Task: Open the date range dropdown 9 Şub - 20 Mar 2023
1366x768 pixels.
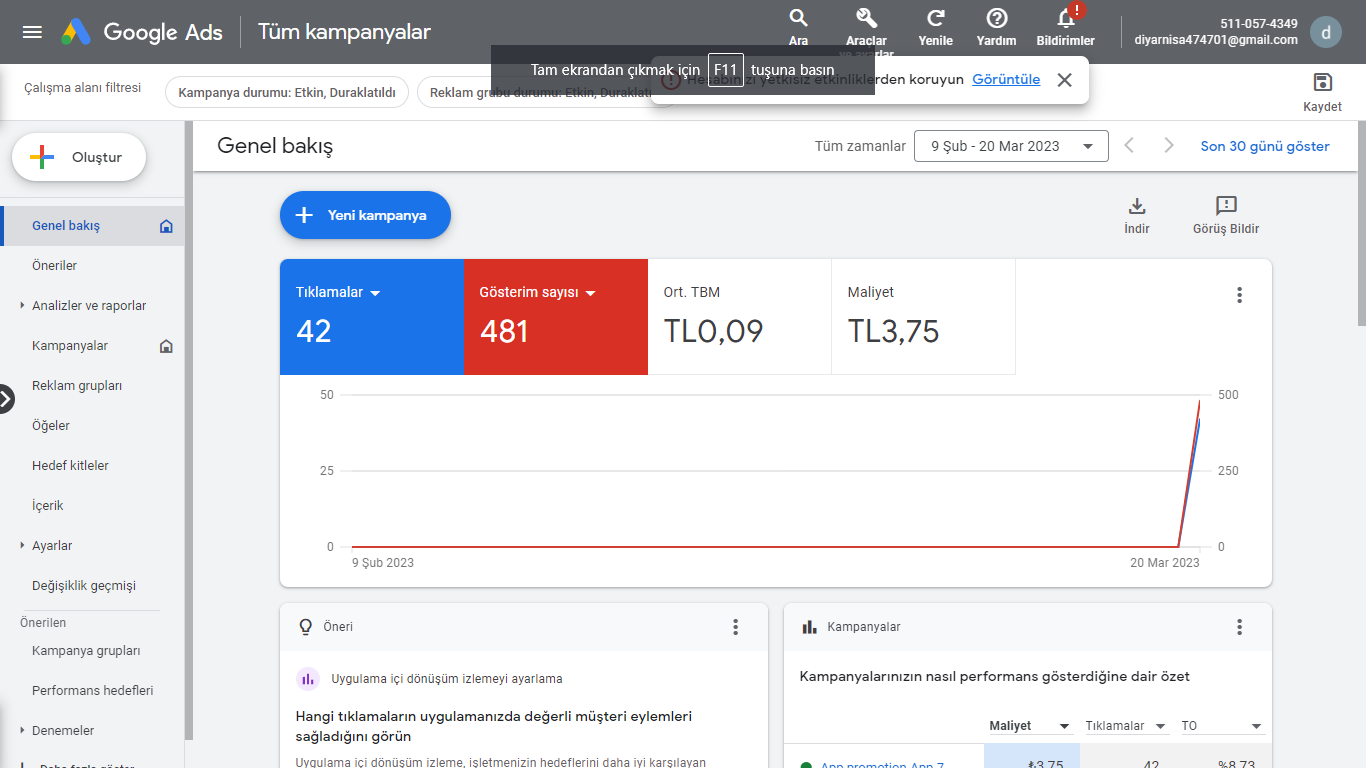Action: (1011, 146)
